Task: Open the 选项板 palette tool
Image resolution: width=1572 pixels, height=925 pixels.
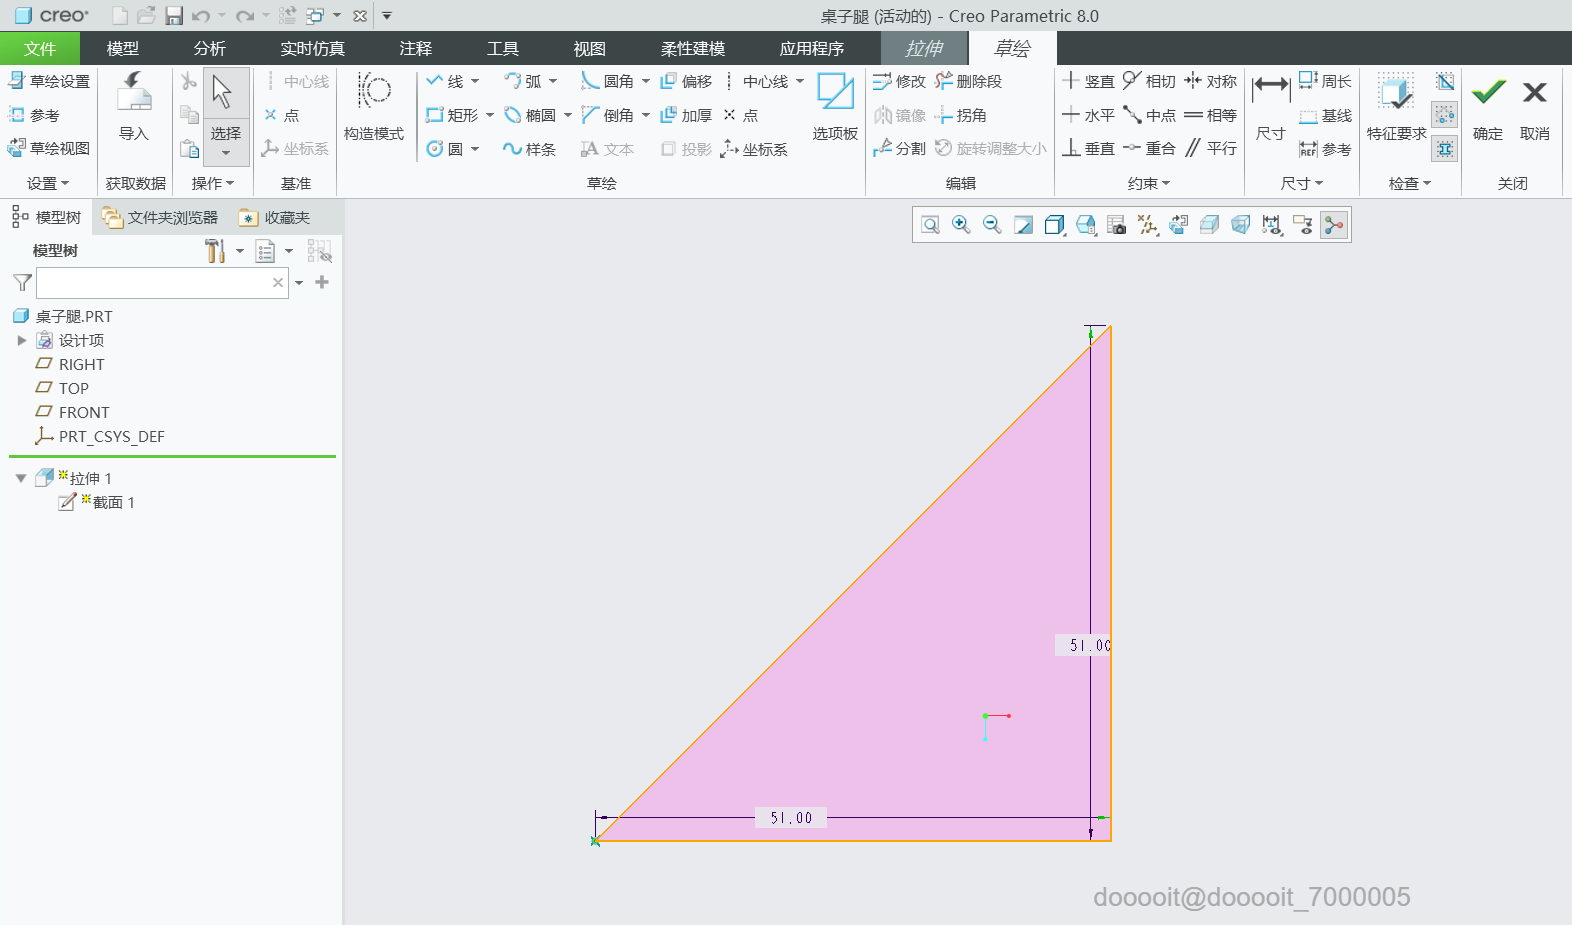Action: (835, 106)
